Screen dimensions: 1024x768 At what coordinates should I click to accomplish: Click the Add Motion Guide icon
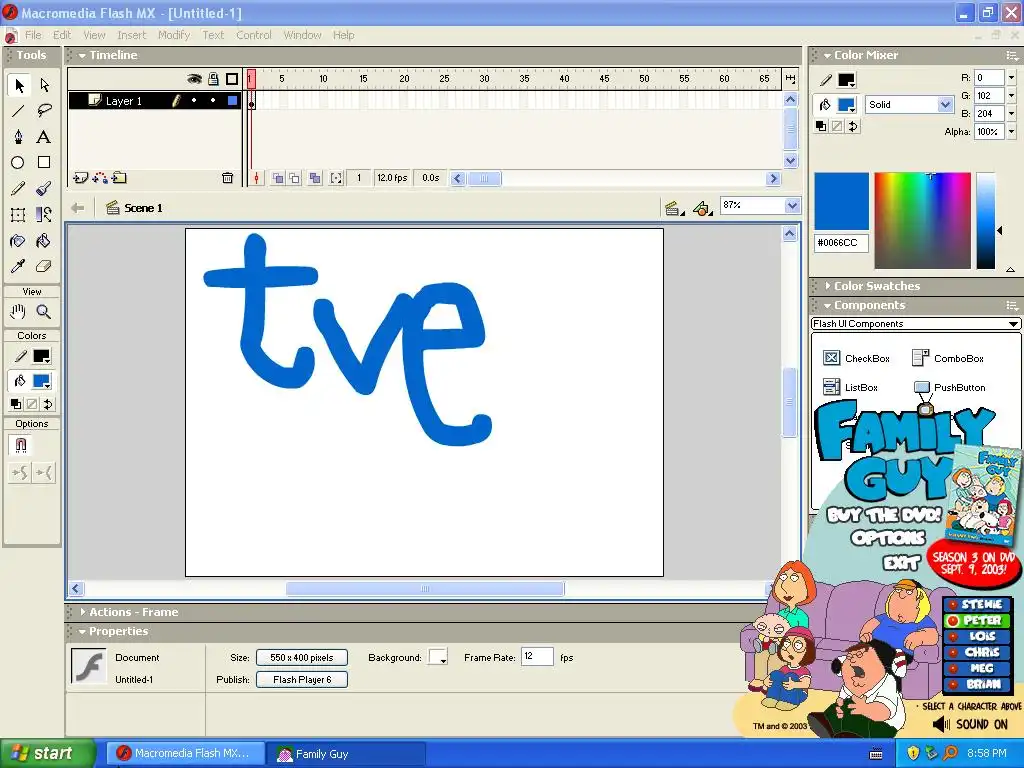pyautogui.click(x=100, y=178)
